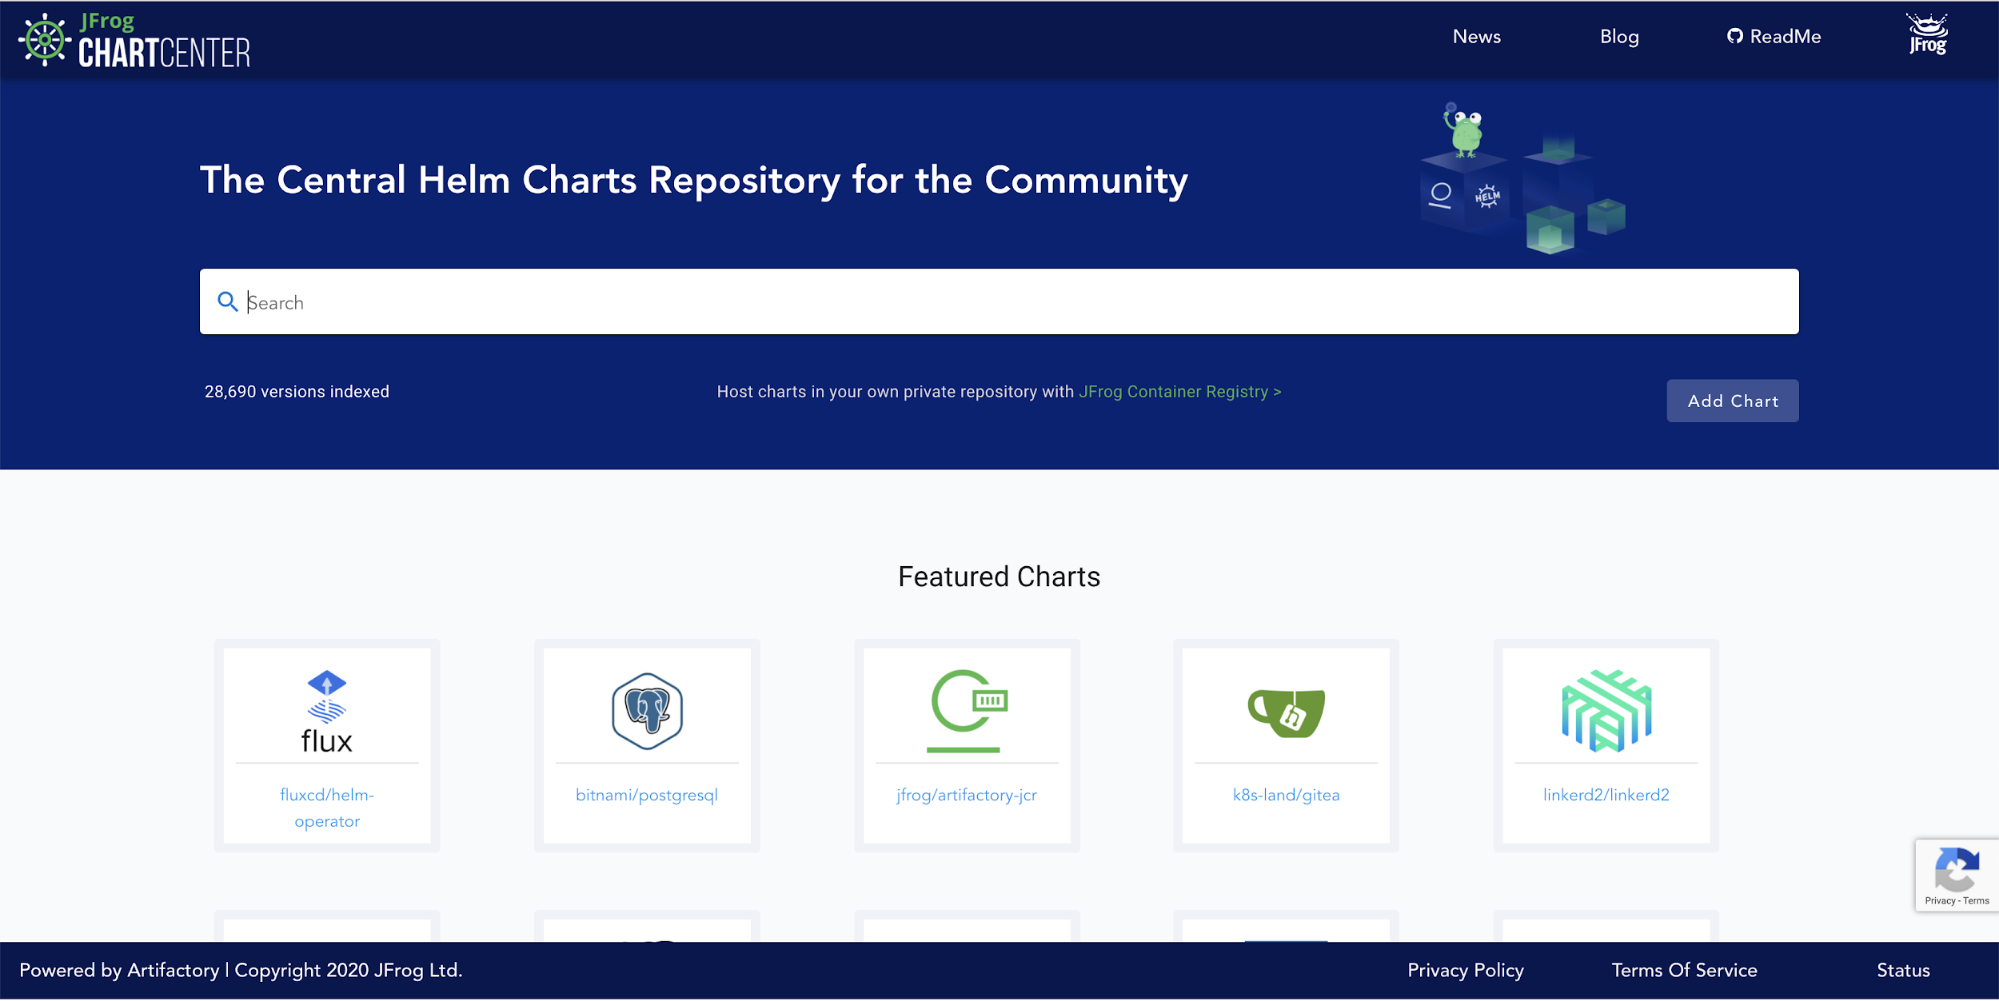Select the linkerd2 chart icon
1999x1001 pixels.
click(x=1605, y=710)
